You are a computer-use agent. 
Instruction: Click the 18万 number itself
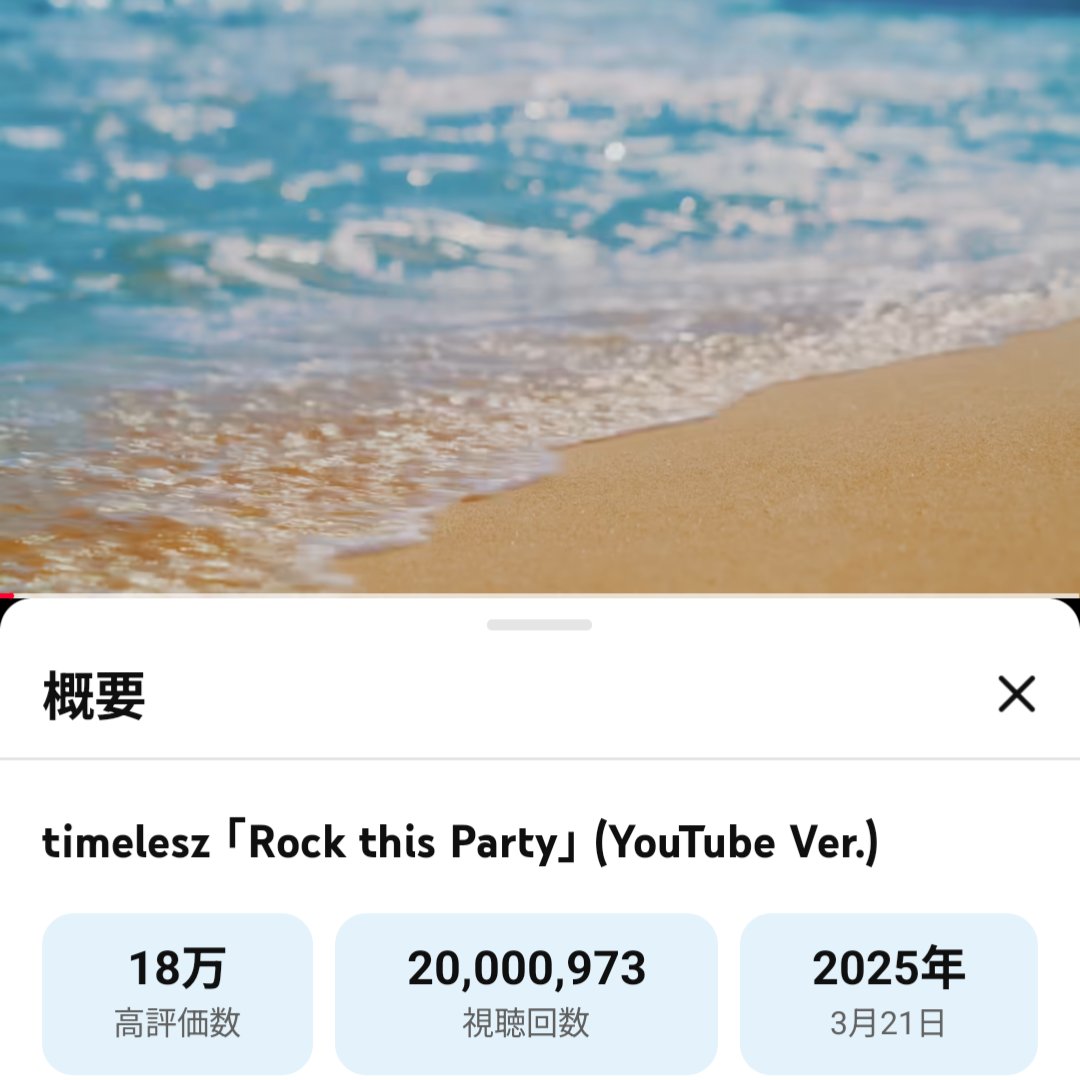click(x=178, y=968)
